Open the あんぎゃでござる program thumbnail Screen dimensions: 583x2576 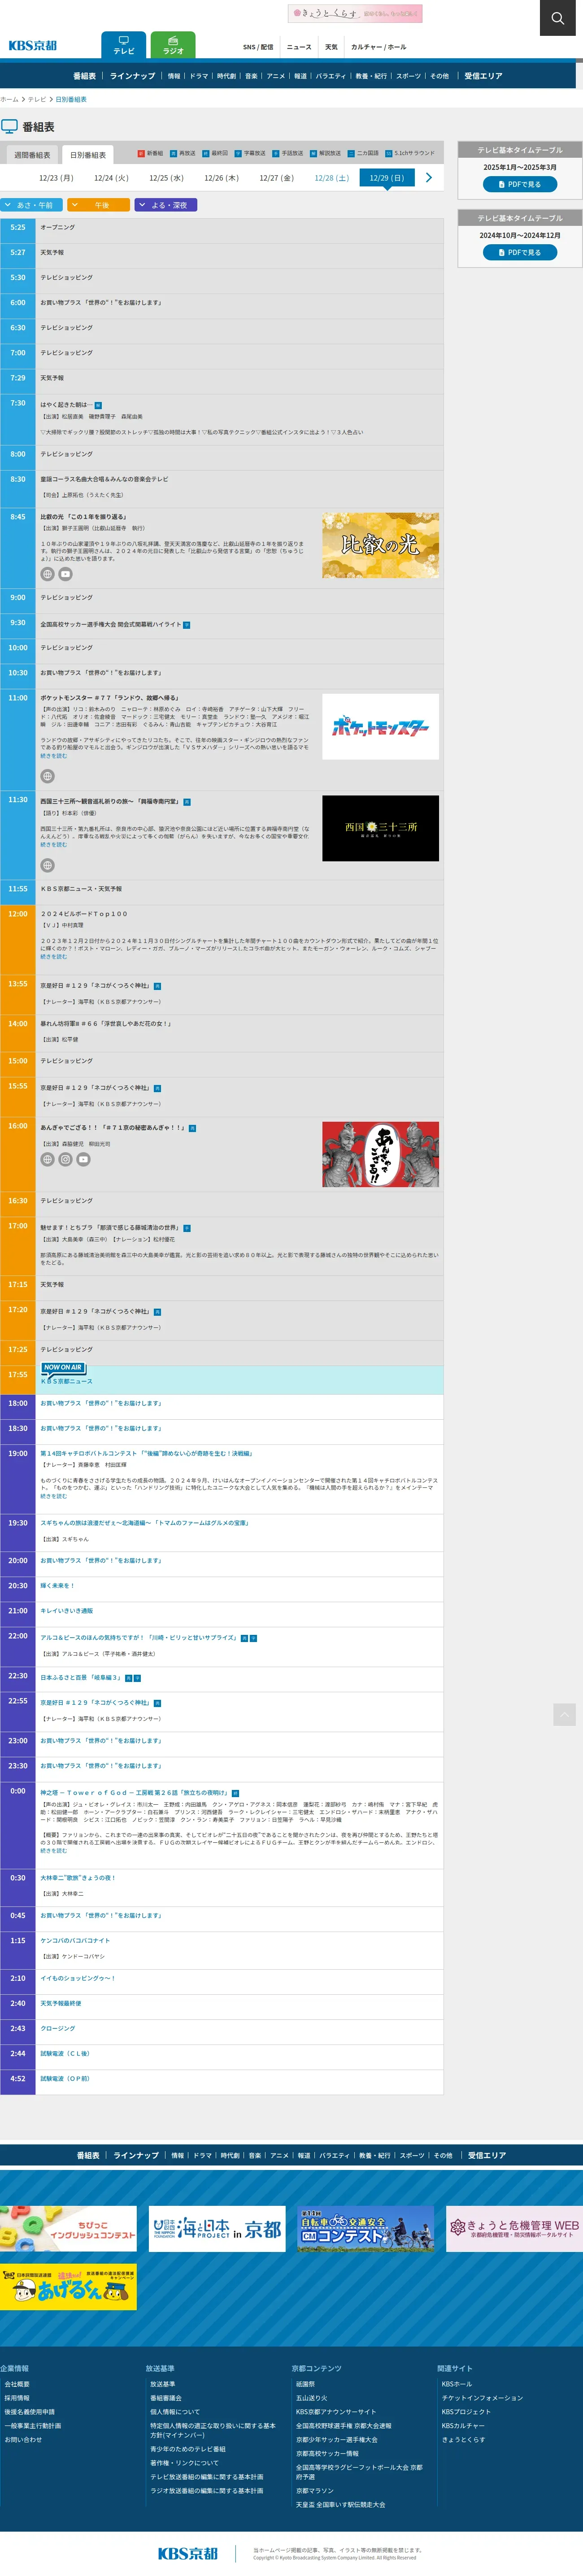(380, 1154)
